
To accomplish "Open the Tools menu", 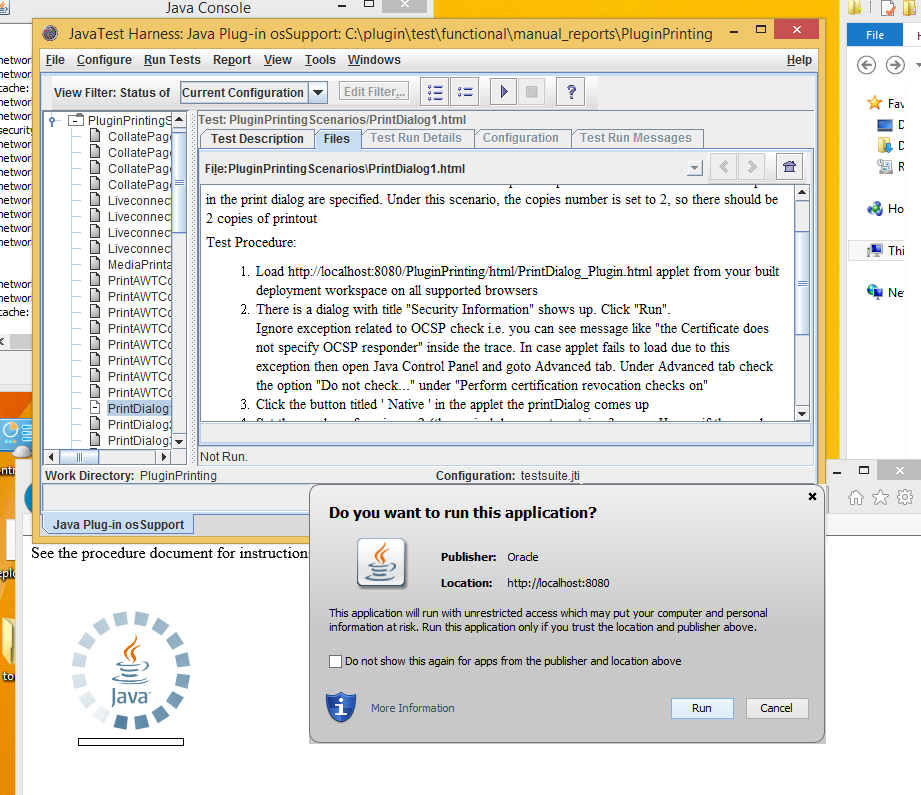I will (x=320, y=60).
